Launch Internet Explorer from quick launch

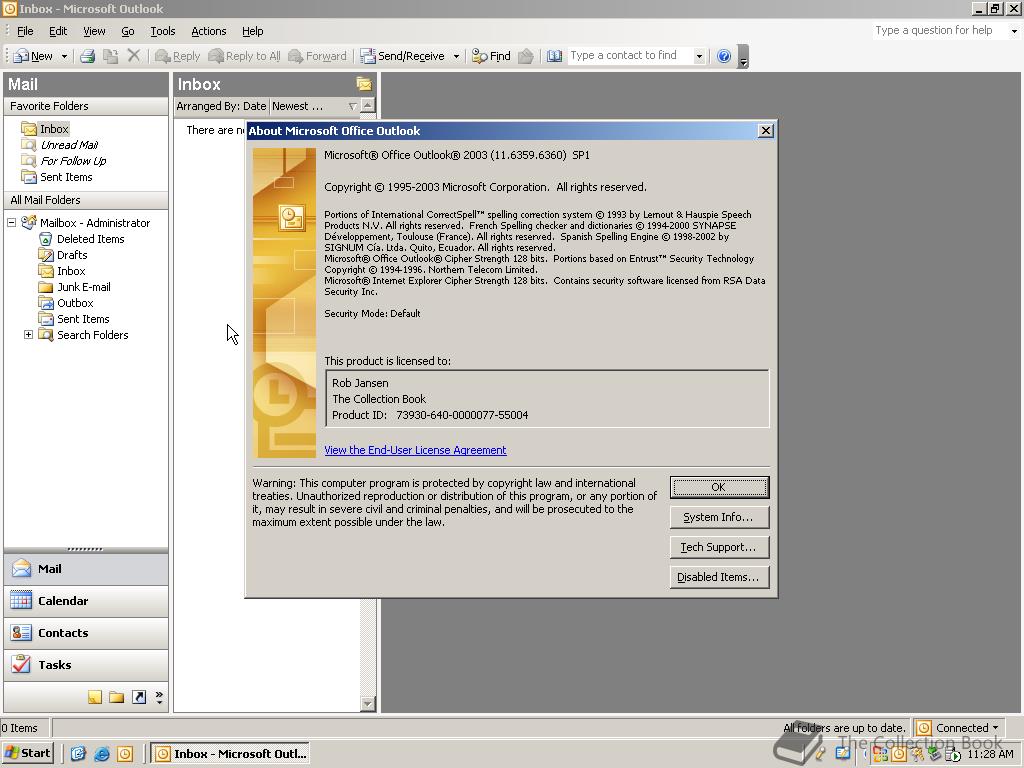(x=102, y=754)
